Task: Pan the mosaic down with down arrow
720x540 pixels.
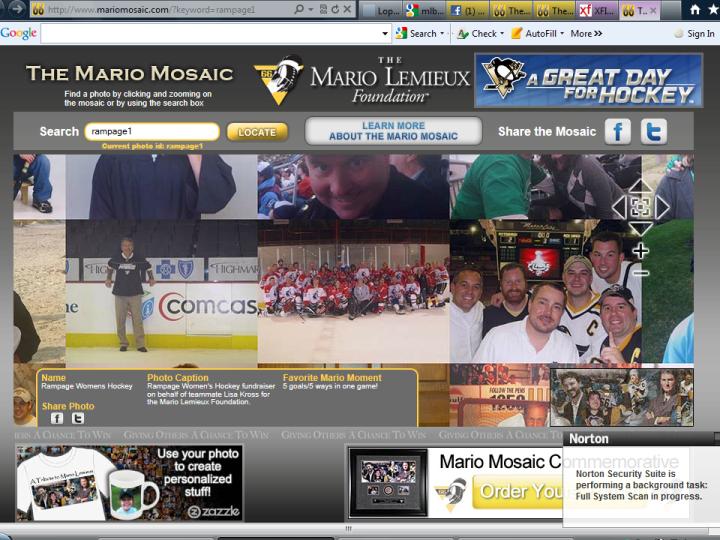Action: (640, 228)
